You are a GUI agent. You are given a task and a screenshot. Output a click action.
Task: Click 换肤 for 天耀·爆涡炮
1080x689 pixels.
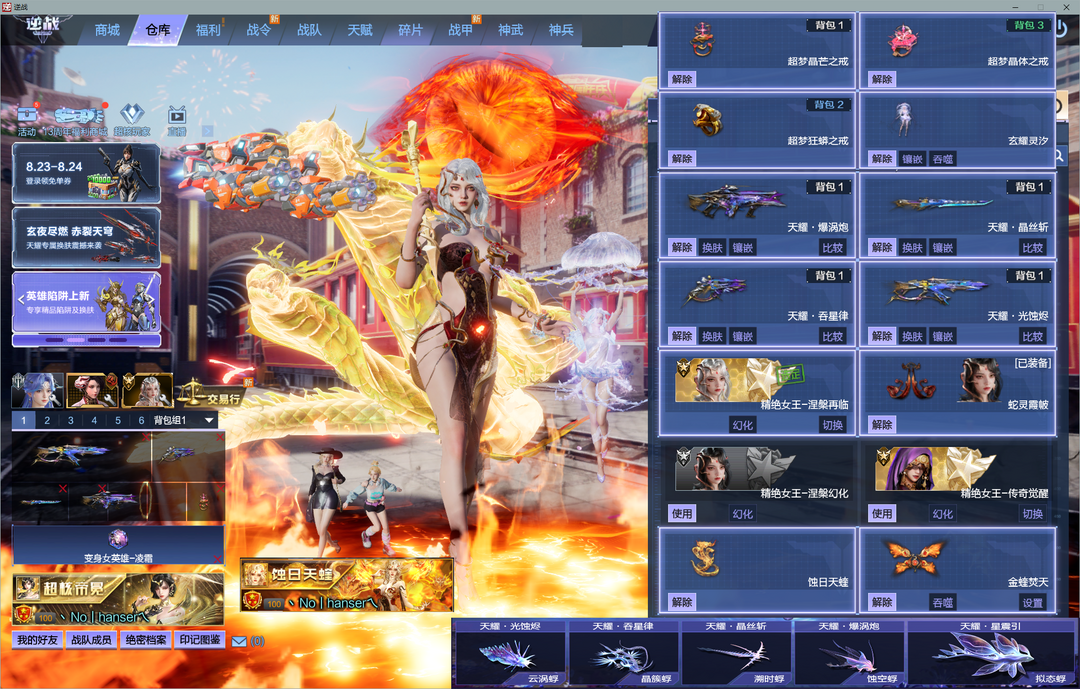click(712, 247)
